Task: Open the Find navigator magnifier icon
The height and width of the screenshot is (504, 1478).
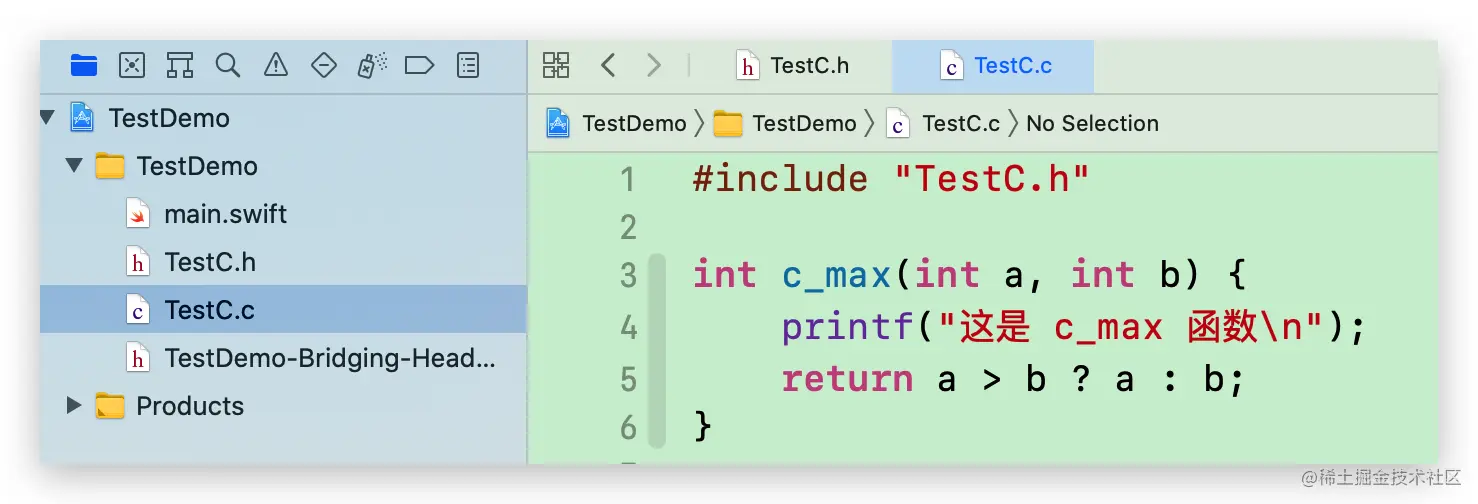Action: point(228,66)
